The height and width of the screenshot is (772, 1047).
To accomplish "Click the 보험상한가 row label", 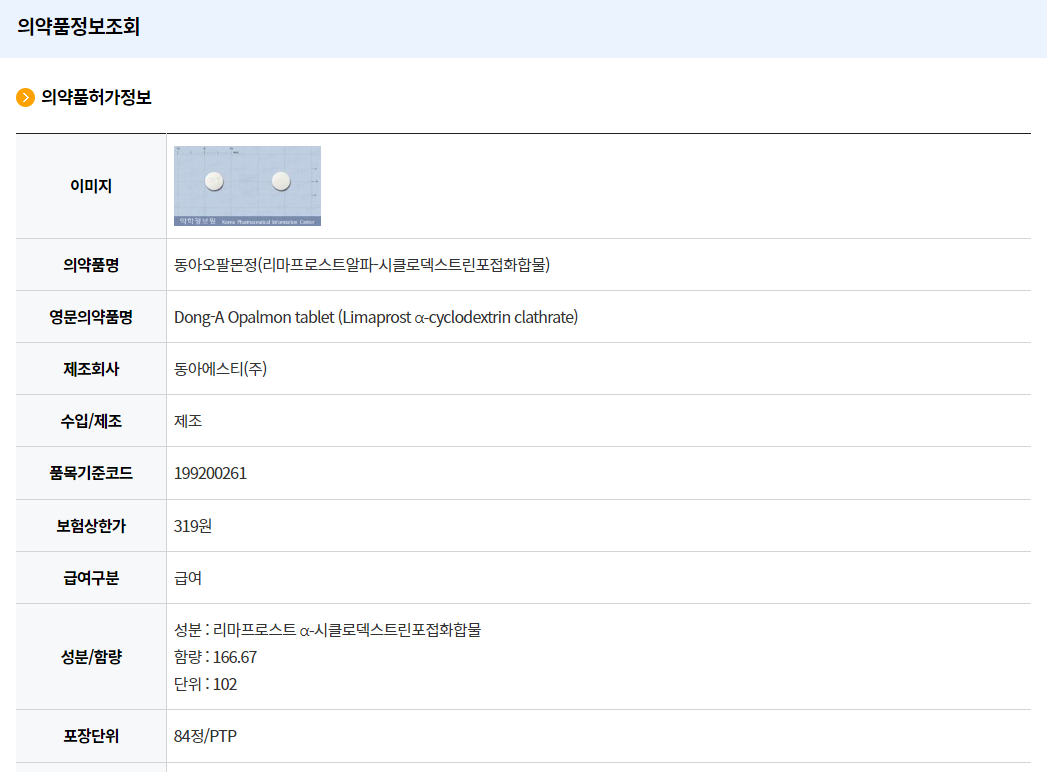I will [91, 526].
